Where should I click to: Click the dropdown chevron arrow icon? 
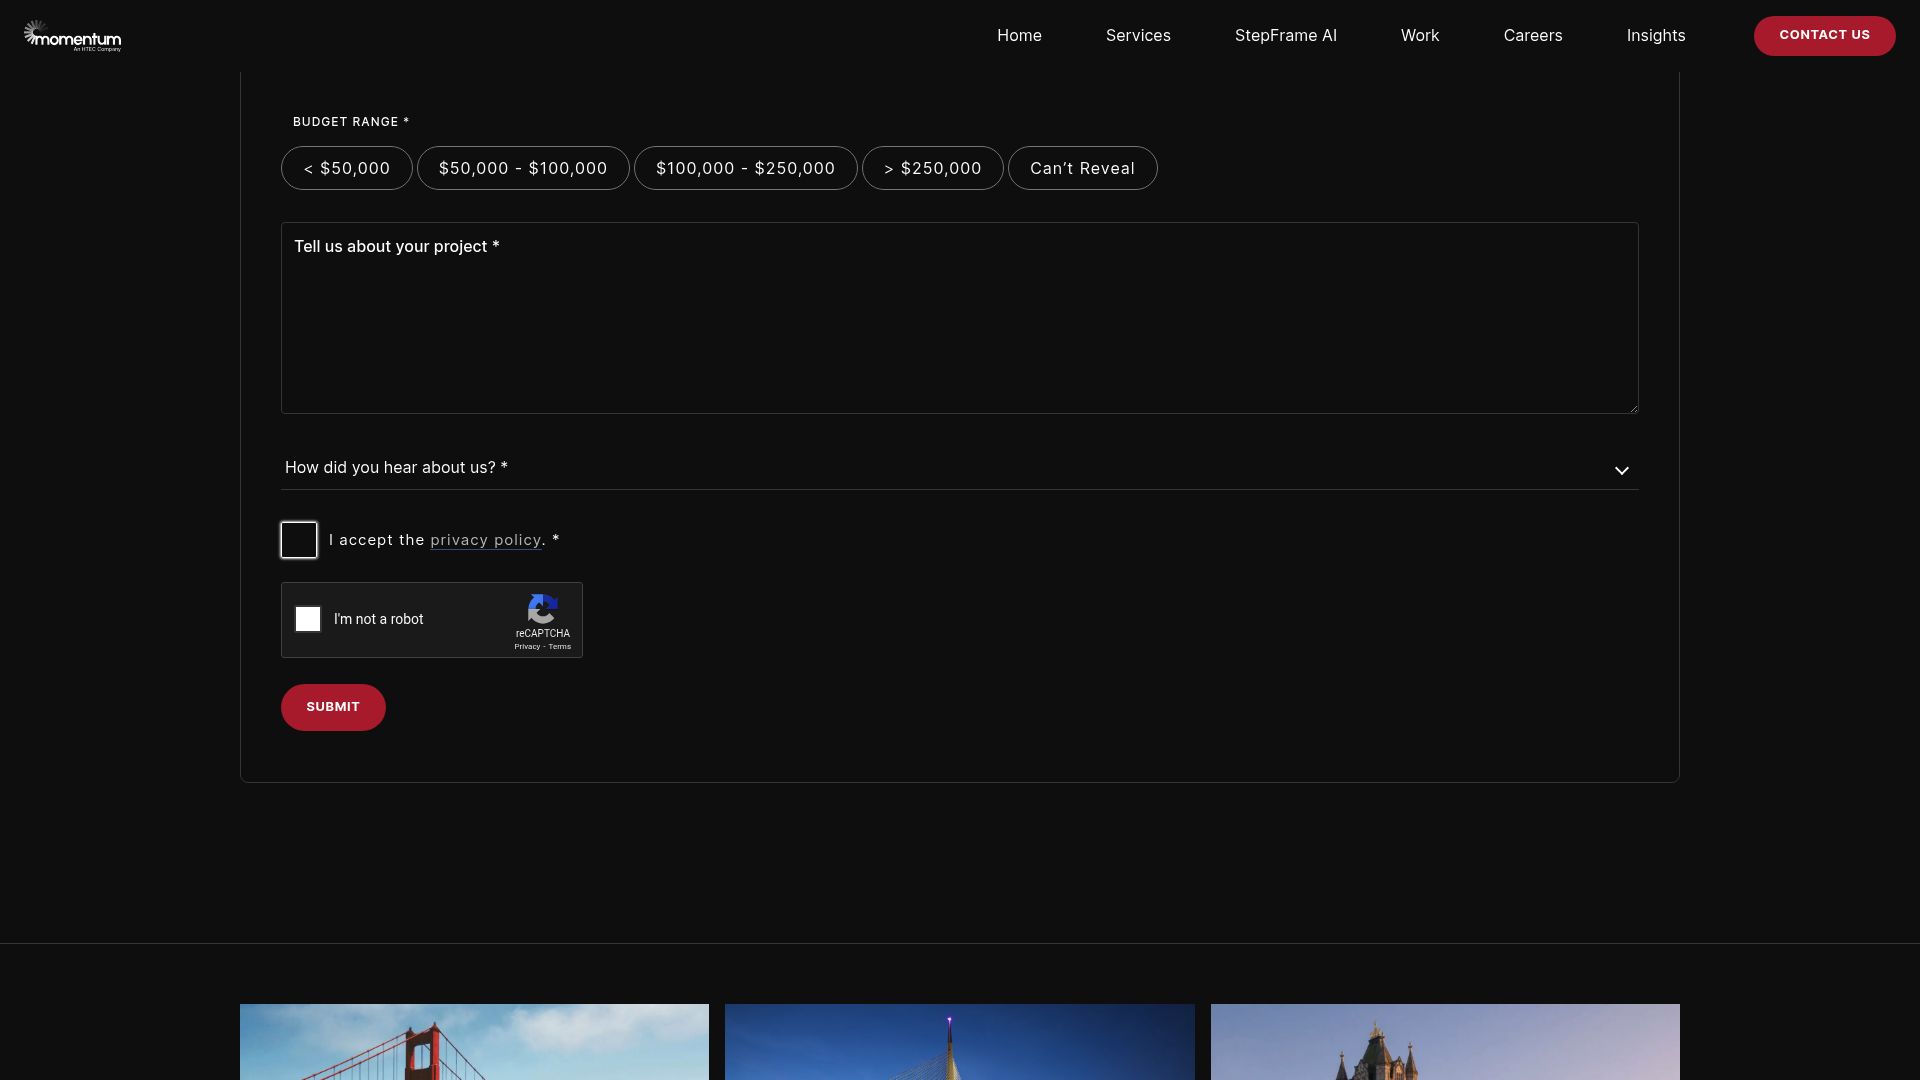click(x=1621, y=470)
